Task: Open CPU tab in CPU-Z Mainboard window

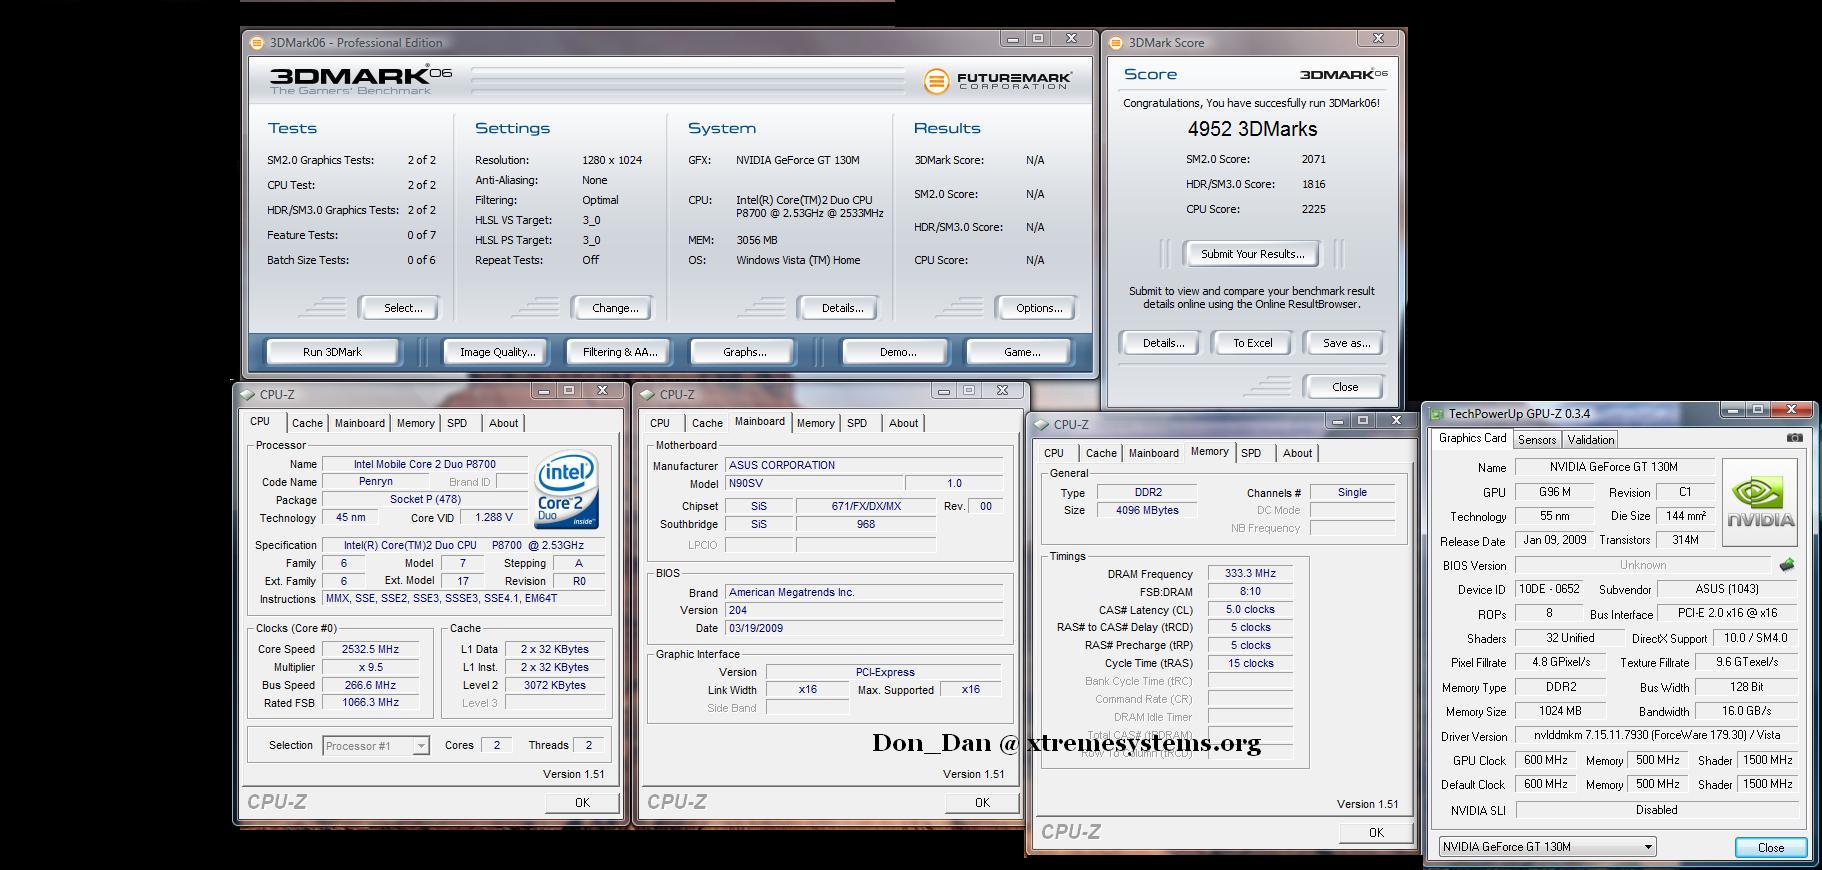Action: [660, 423]
